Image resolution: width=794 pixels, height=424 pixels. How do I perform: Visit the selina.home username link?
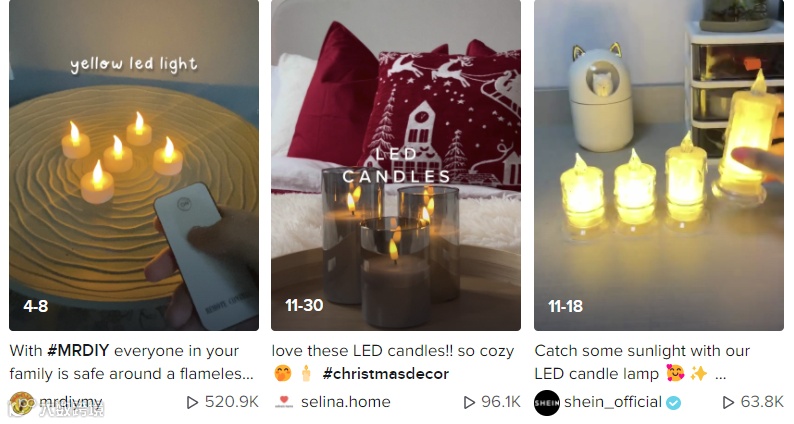tap(346, 402)
